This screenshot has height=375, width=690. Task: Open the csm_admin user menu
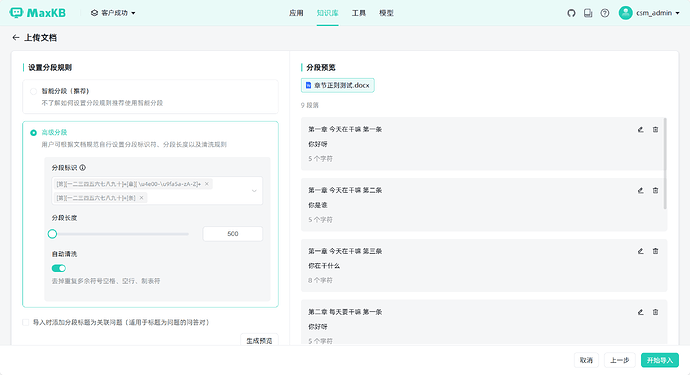(649, 13)
